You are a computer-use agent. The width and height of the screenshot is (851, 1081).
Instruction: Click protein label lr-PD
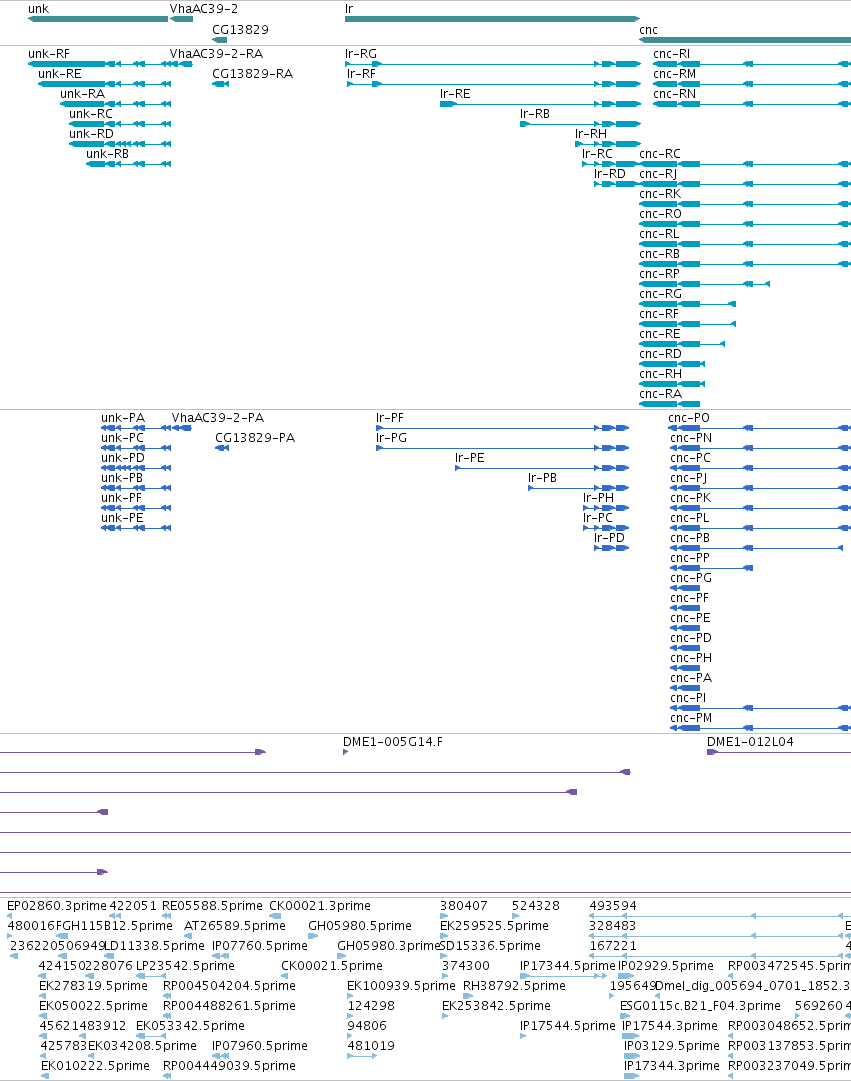[x=610, y=538]
